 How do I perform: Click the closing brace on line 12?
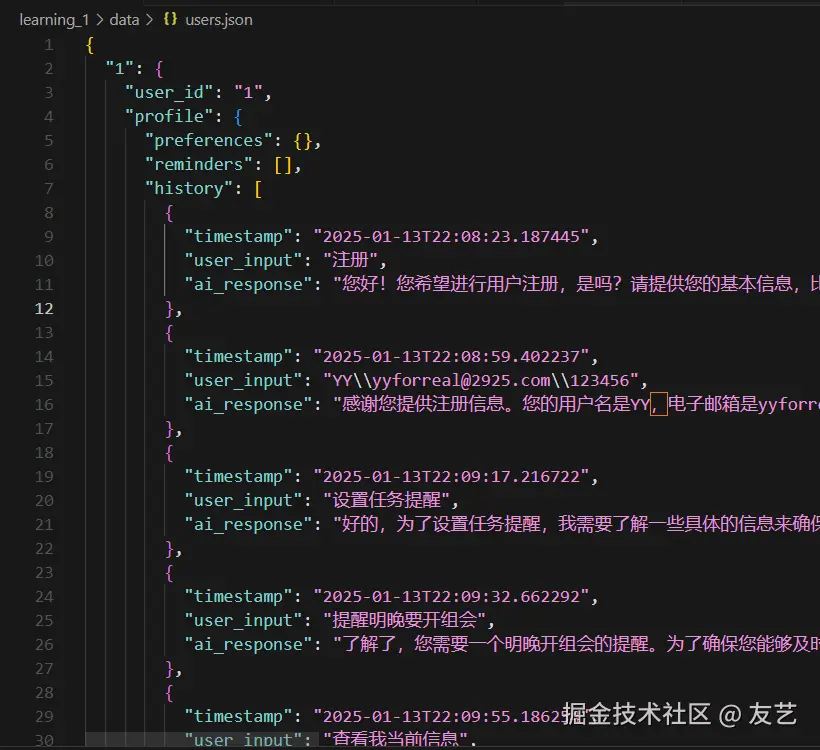pos(170,309)
